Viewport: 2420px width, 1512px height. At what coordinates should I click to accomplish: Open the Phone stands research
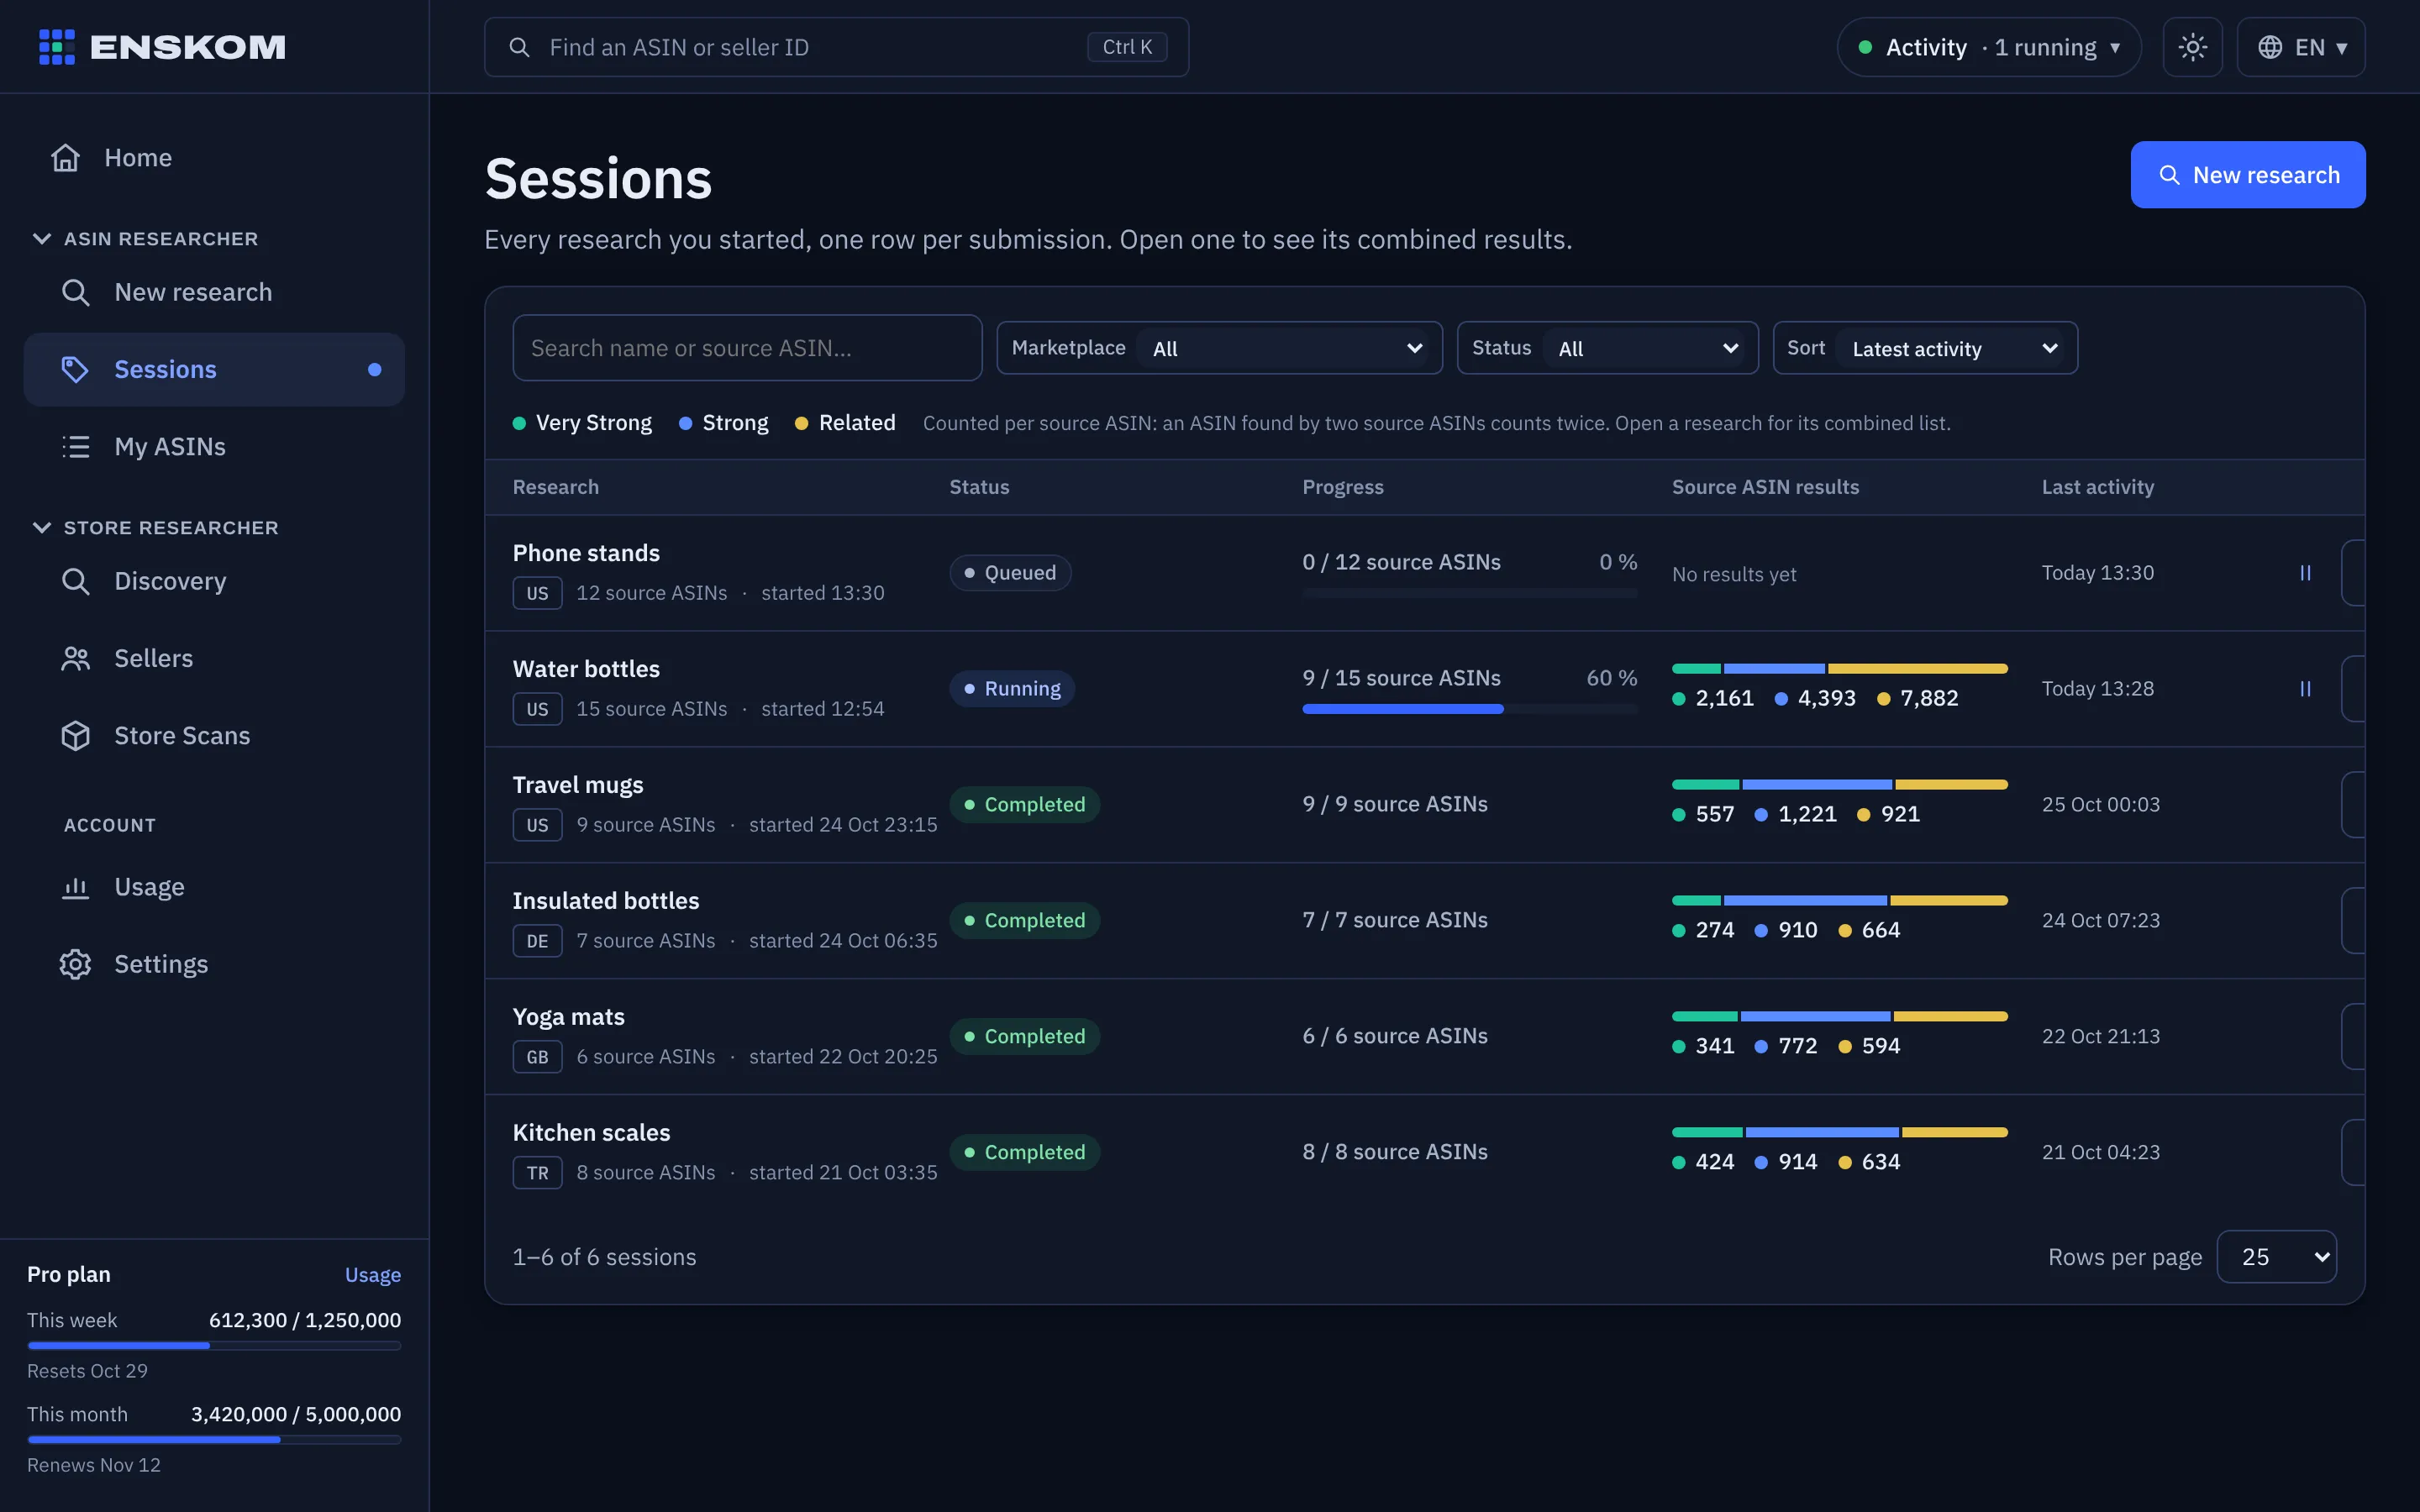586,553
